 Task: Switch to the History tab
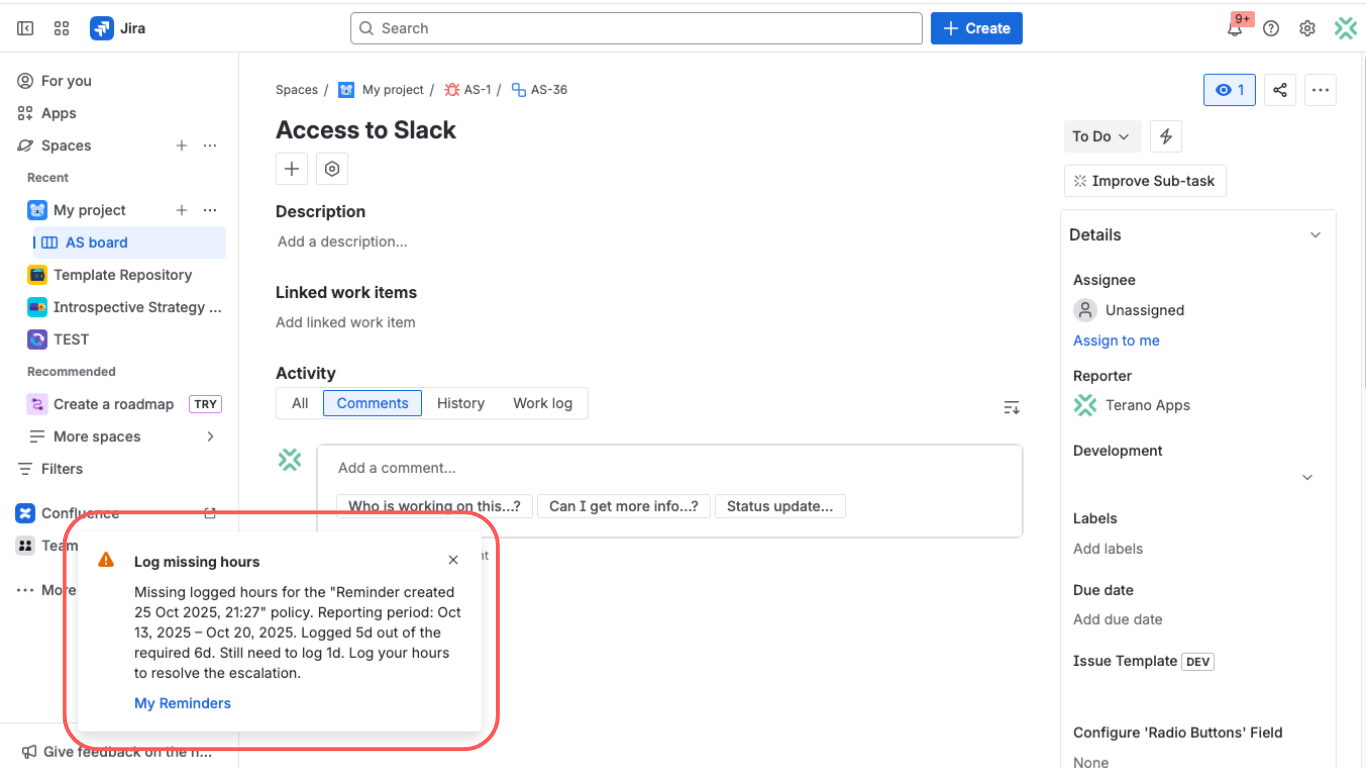click(x=460, y=403)
